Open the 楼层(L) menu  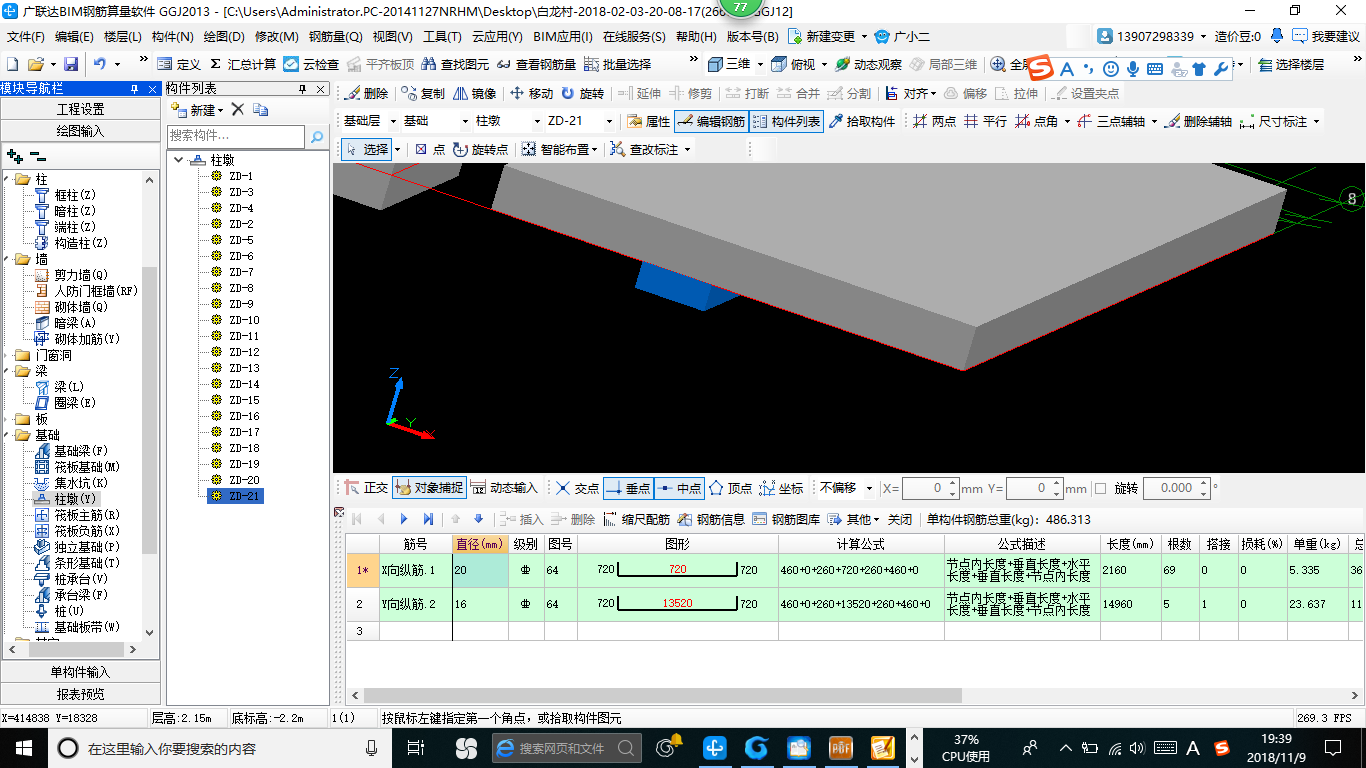click(122, 37)
